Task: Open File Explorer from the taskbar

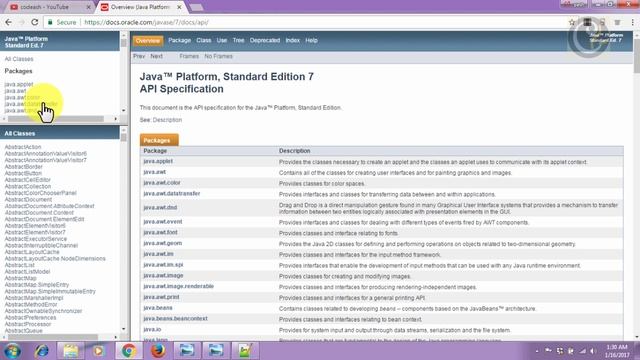Action: (x=70, y=351)
